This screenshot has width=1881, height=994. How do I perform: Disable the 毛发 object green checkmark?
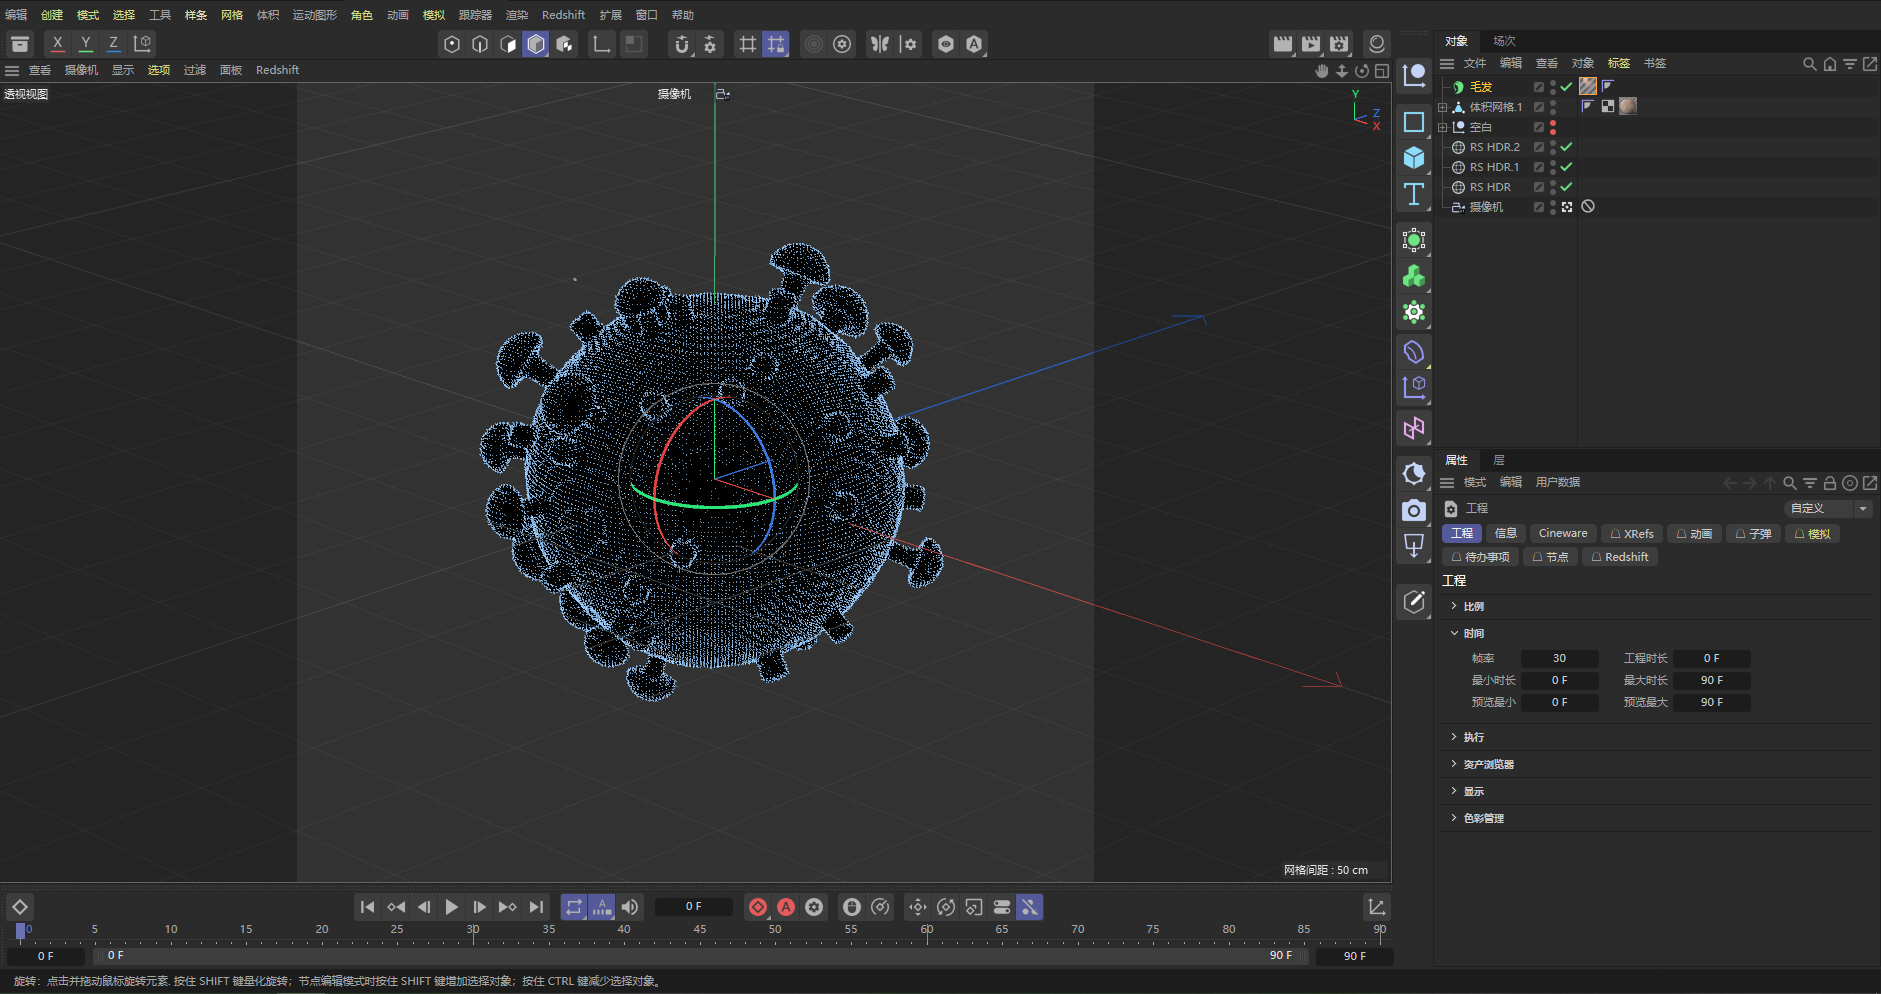pos(1567,87)
